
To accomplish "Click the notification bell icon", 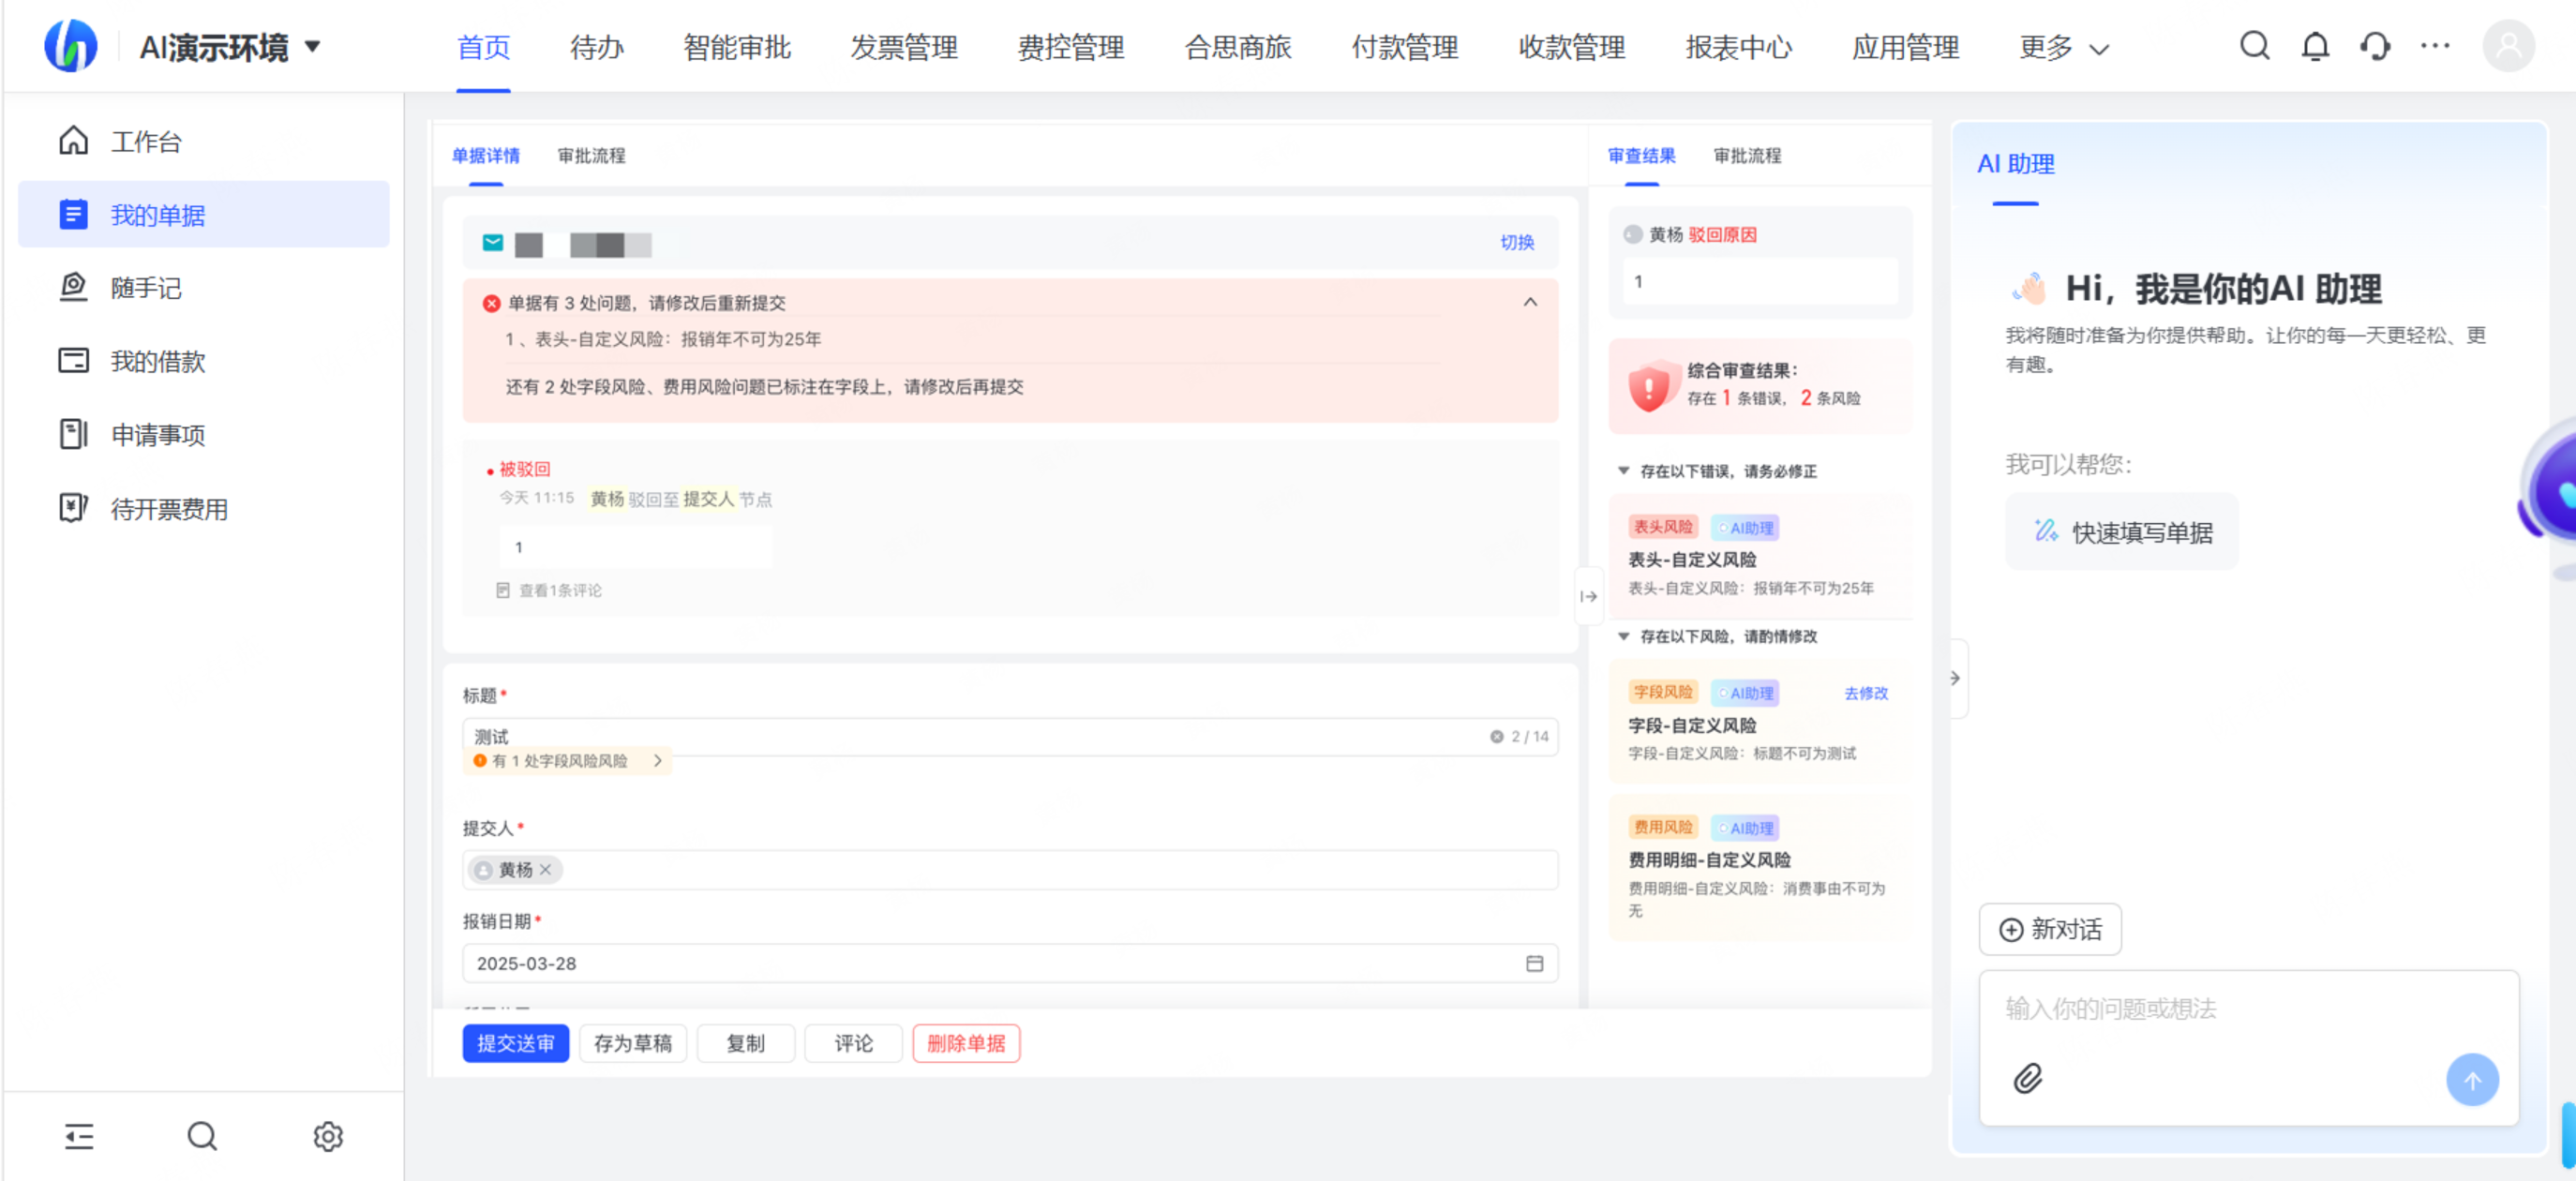I will click(x=2315, y=47).
